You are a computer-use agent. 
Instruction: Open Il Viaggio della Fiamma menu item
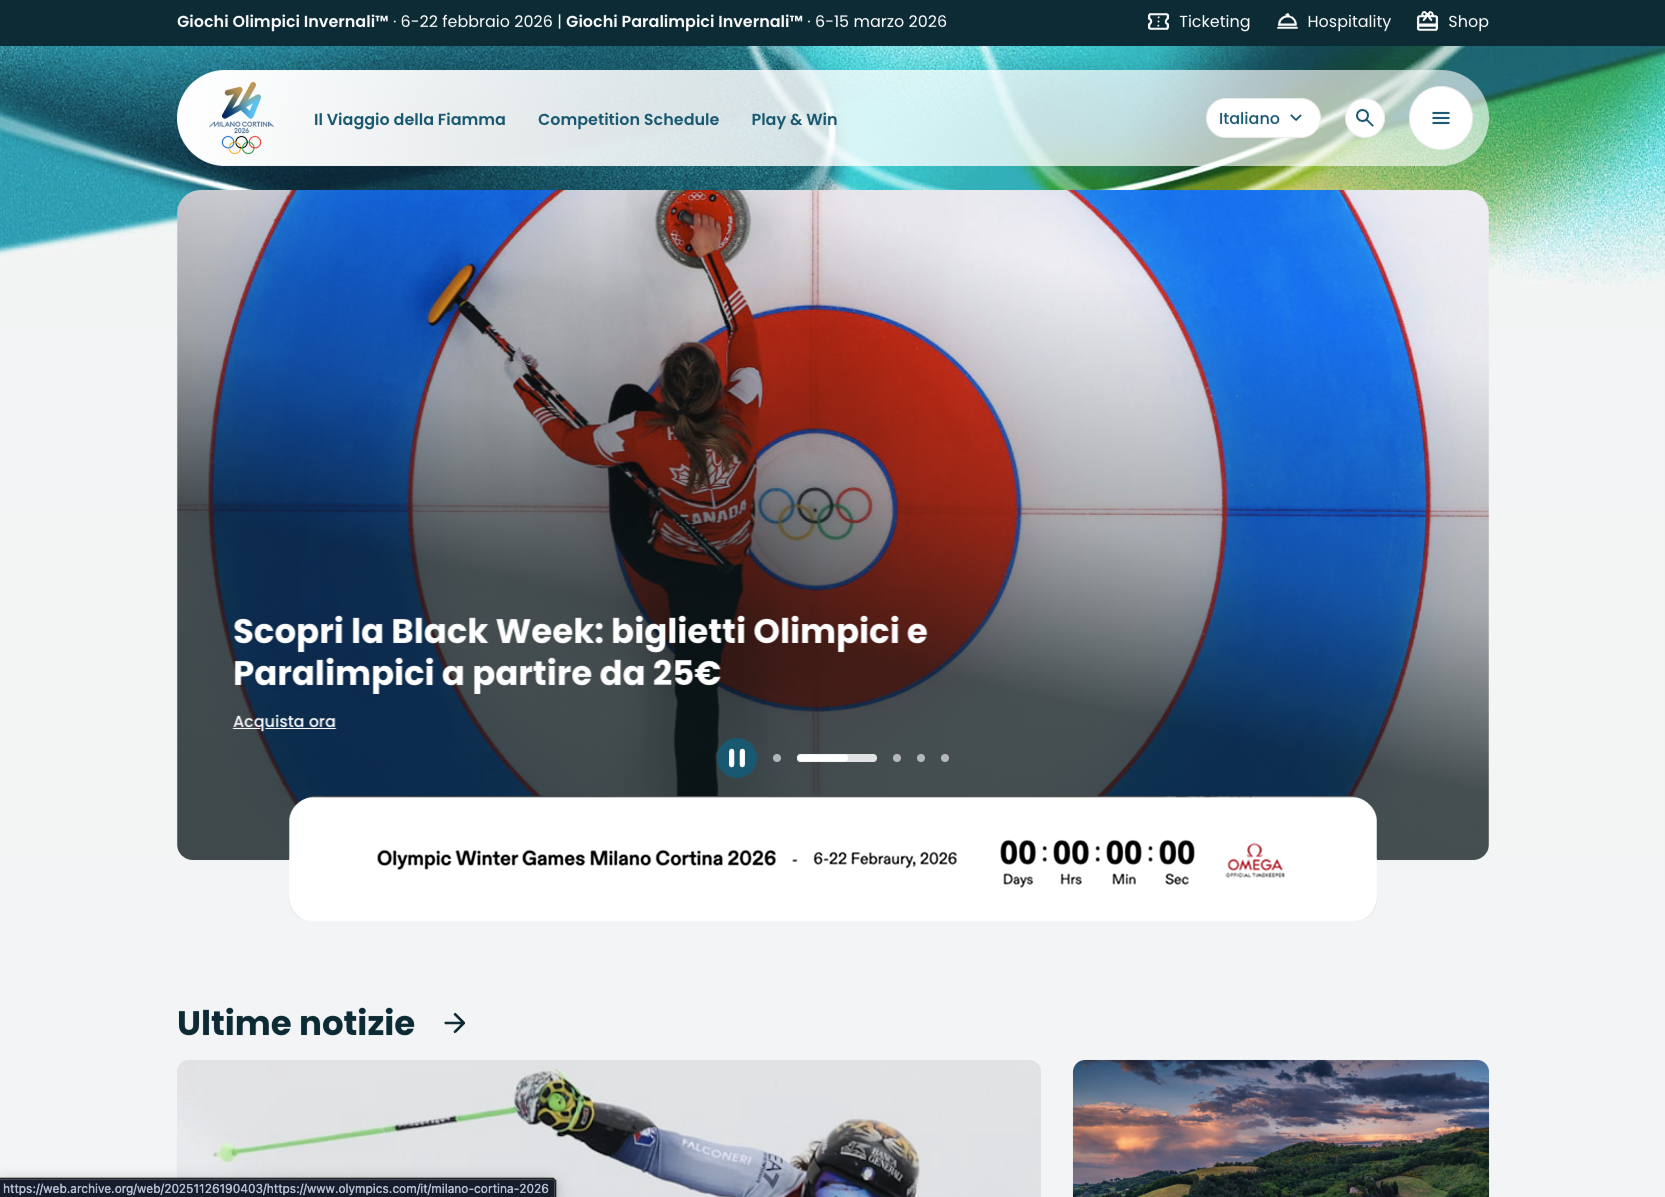pos(410,119)
